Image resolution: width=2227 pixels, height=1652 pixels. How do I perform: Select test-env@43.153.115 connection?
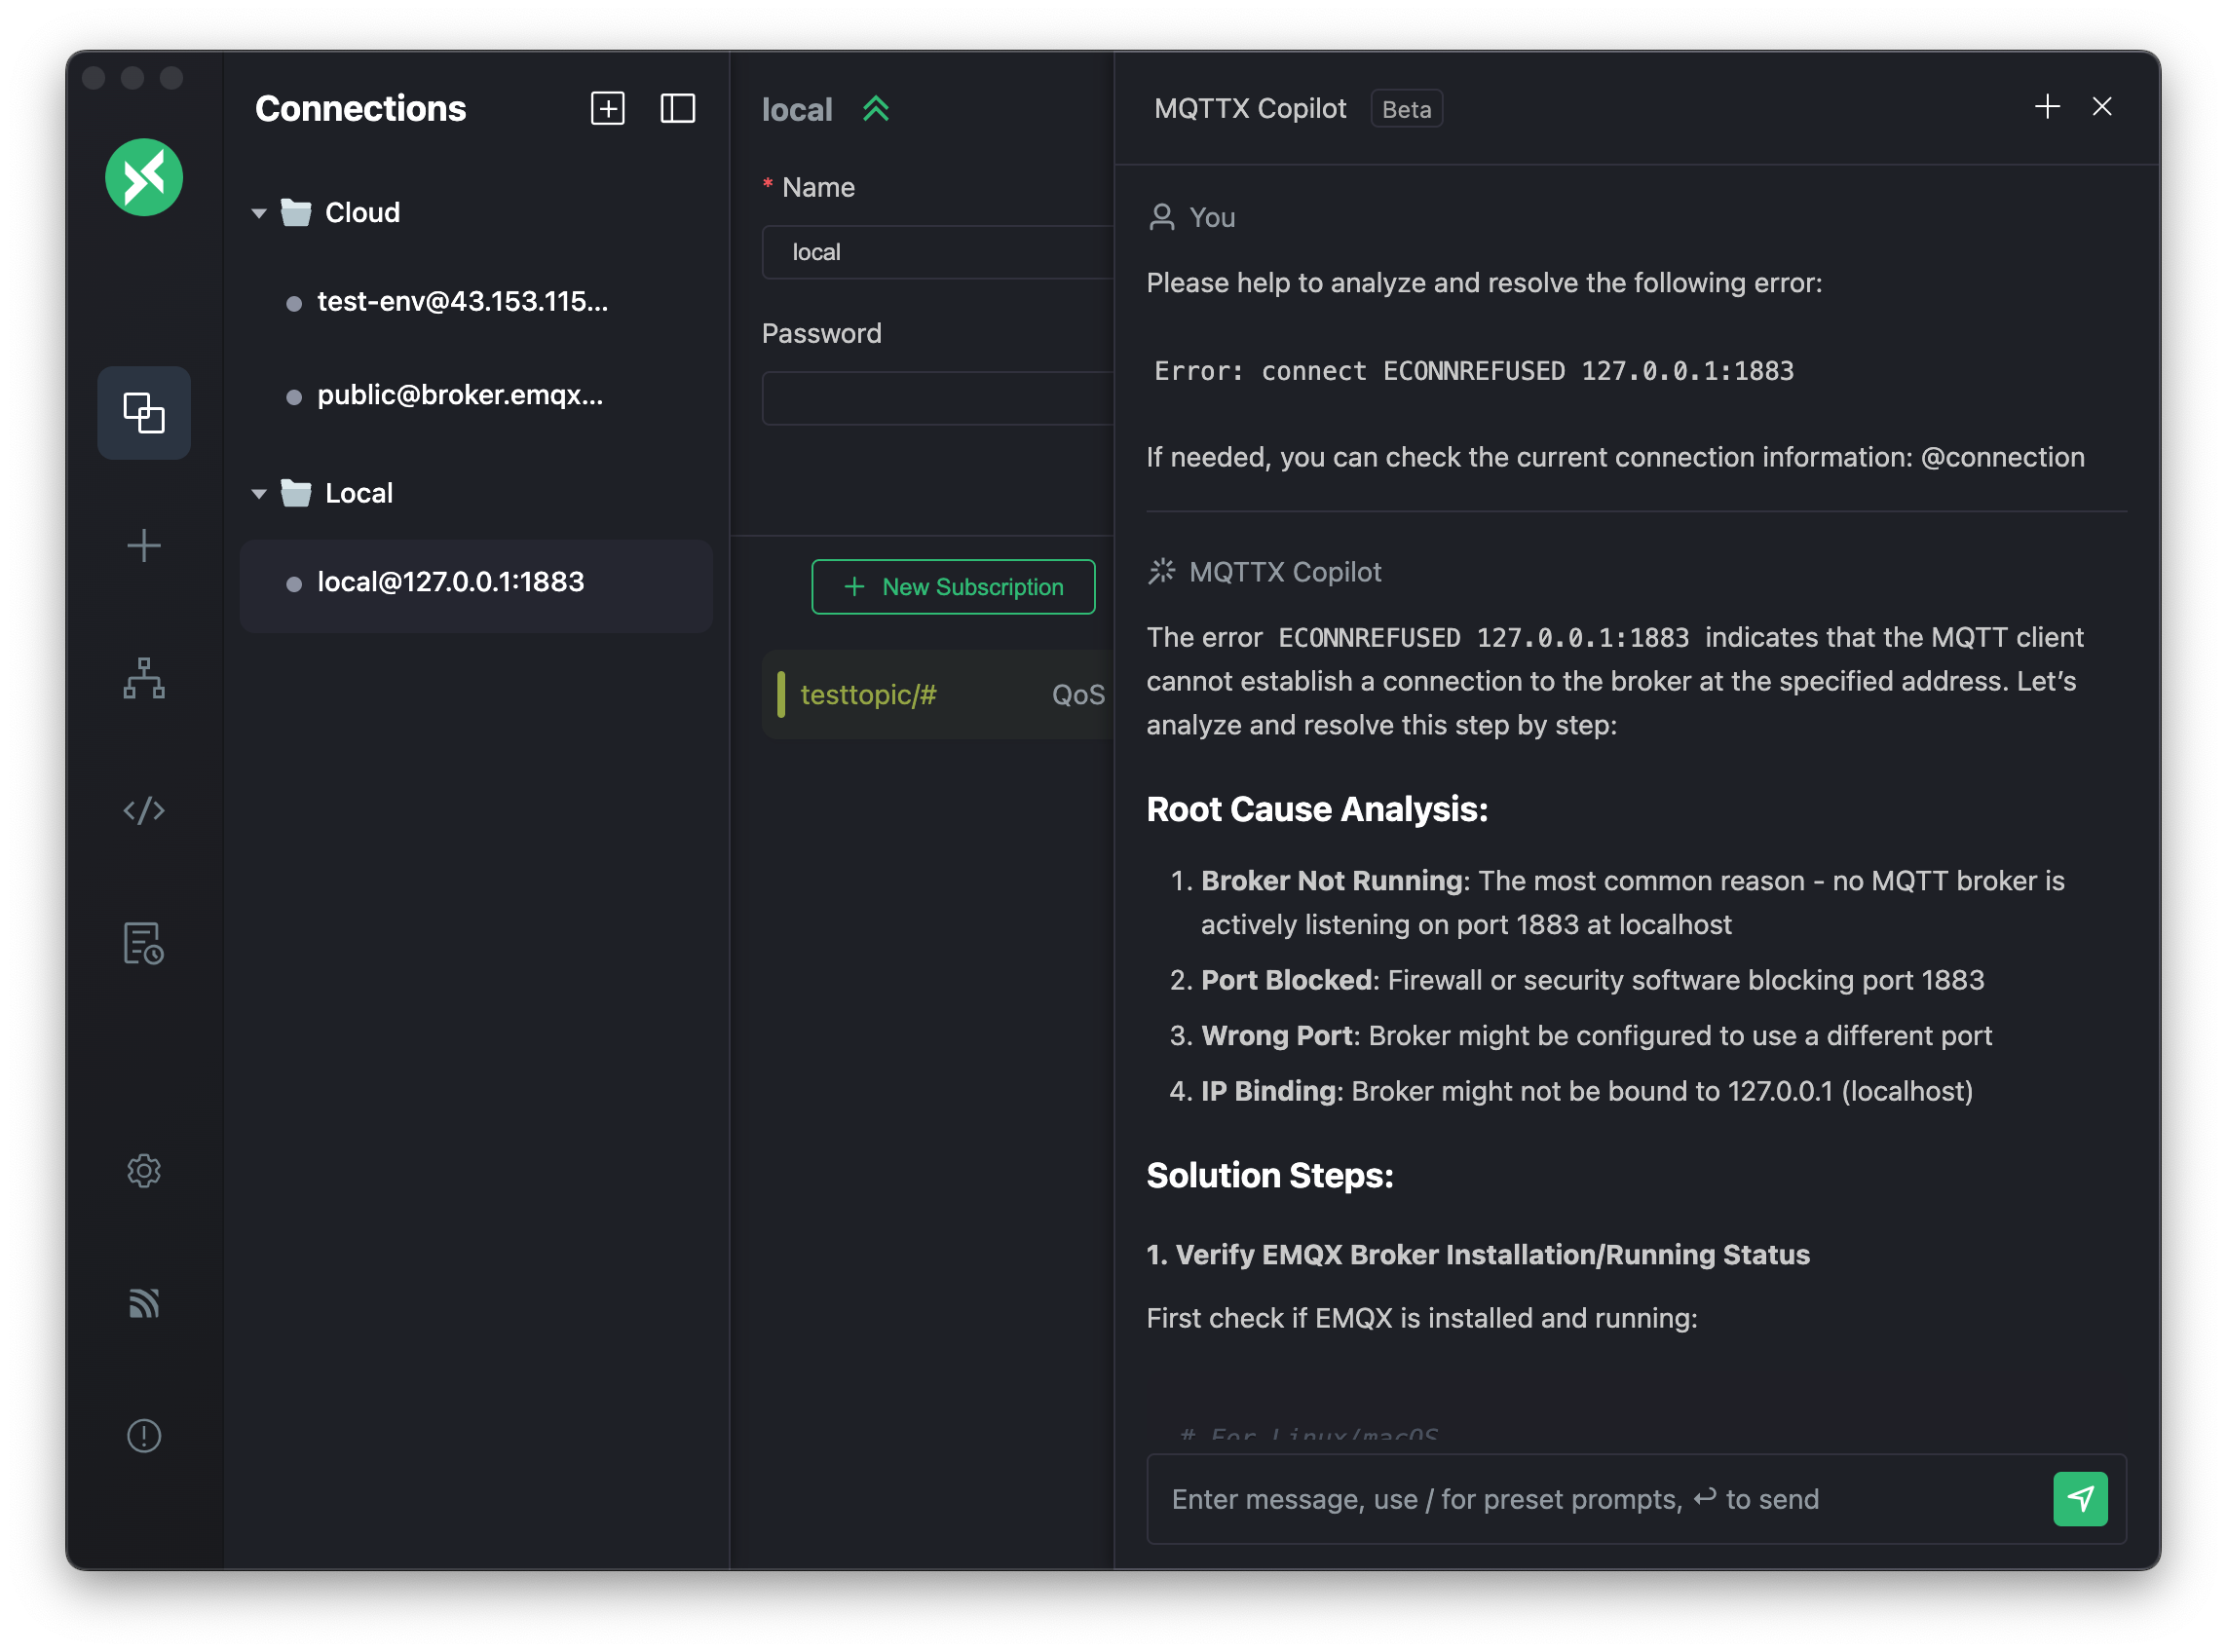tap(461, 302)
